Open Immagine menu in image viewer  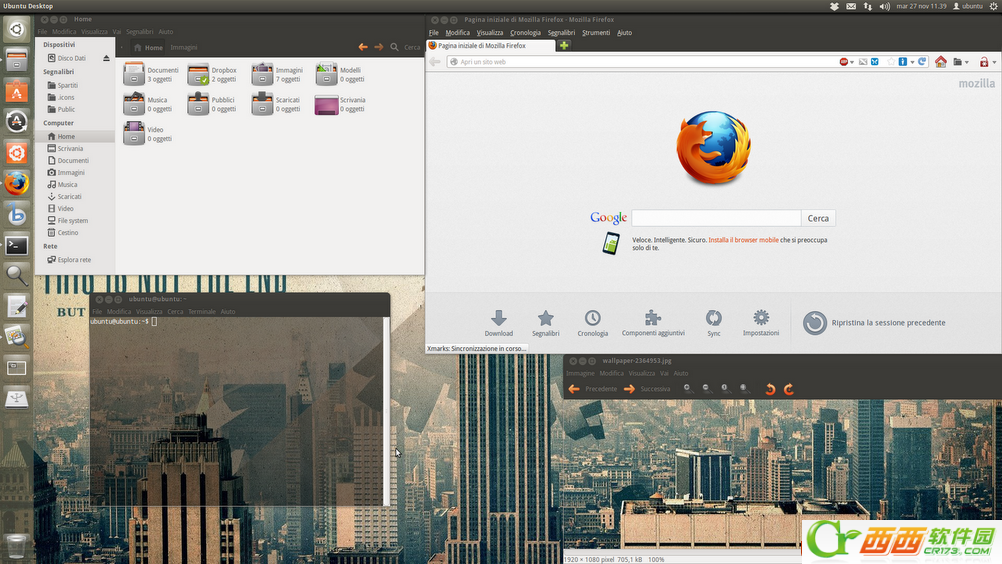[x=580, y=373]
